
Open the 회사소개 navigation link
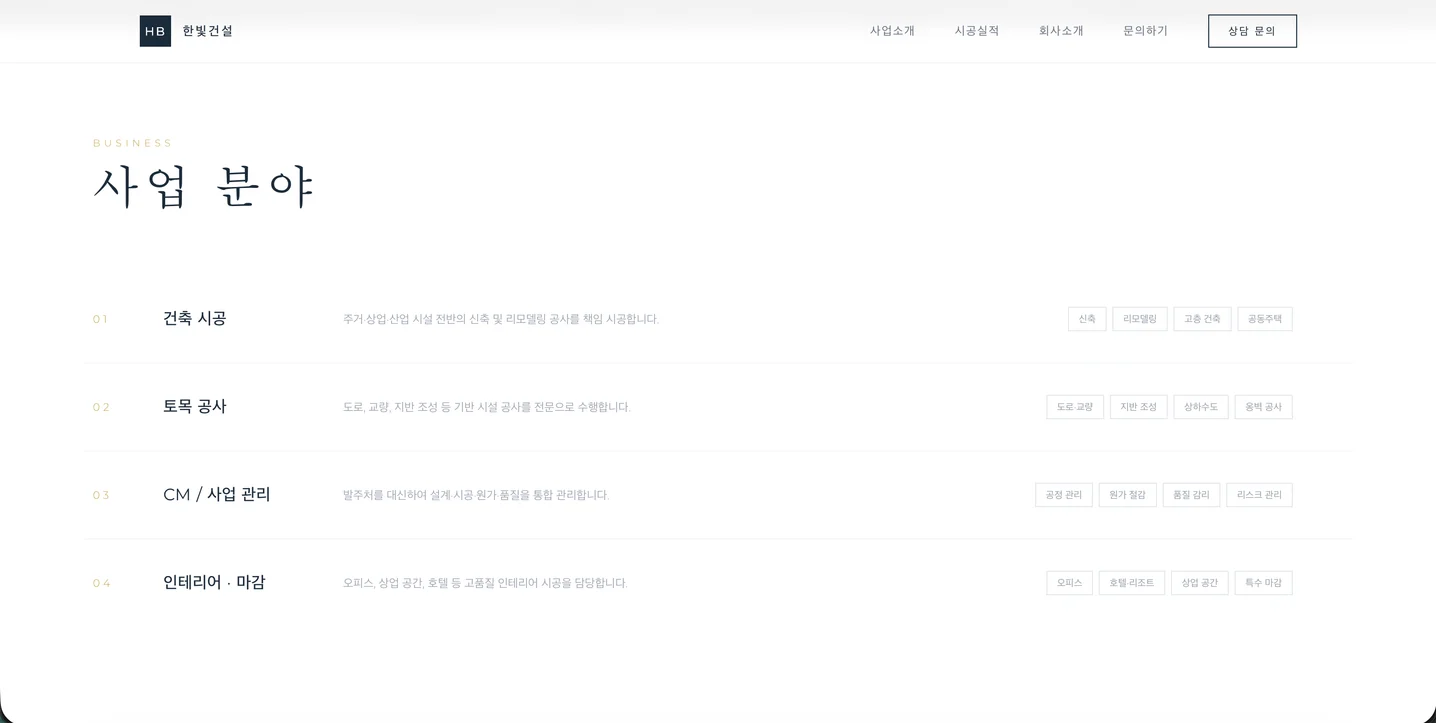[1061, 31]
